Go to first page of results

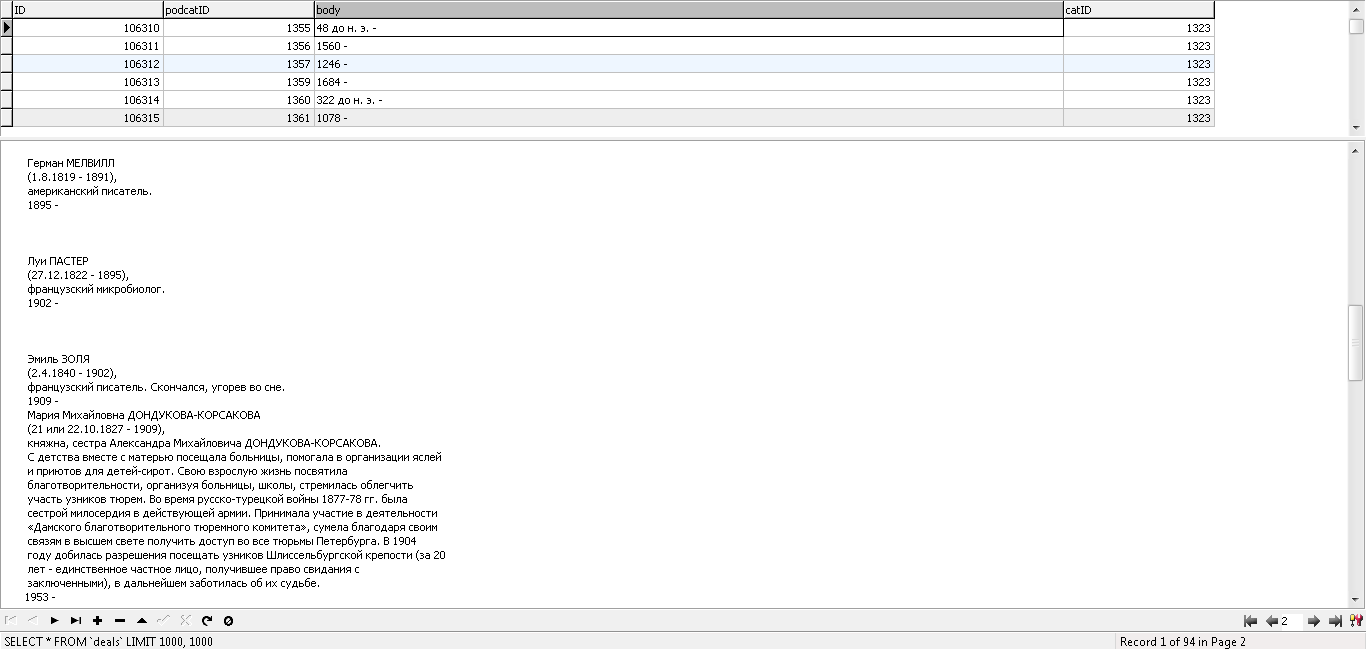[1250, 621]
